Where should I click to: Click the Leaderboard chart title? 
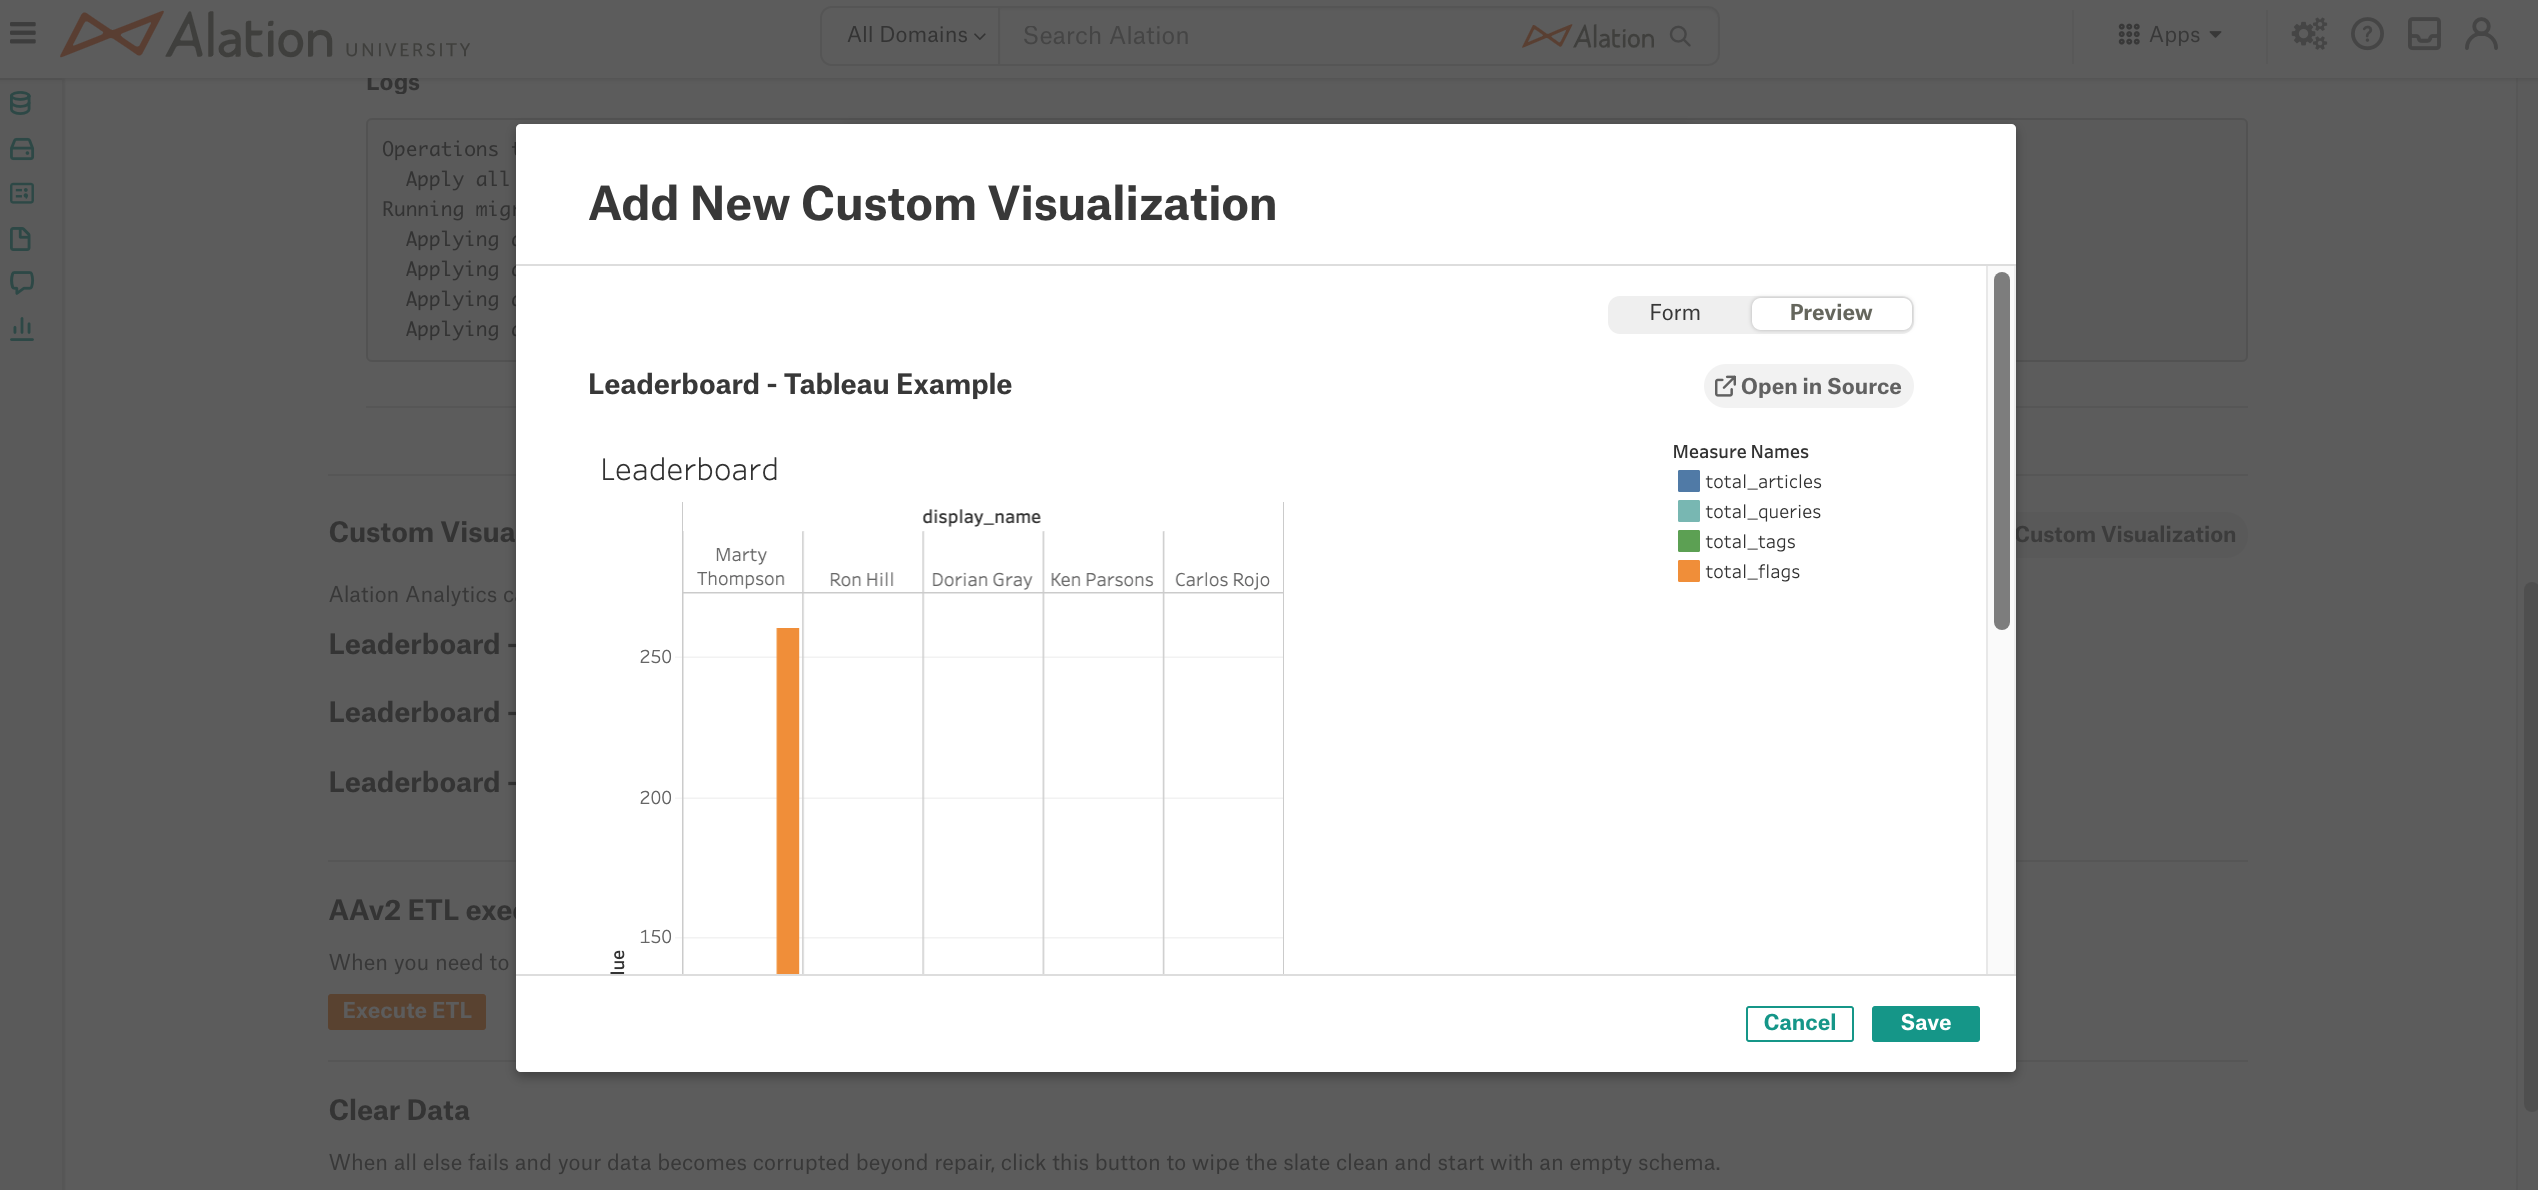coord(689,470)
